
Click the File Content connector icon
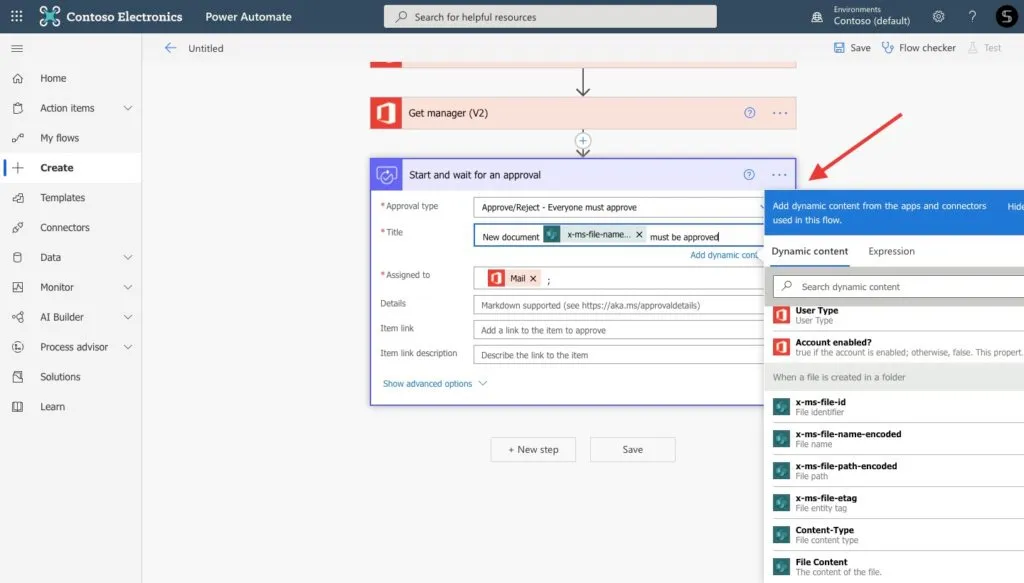coord(781,566)
